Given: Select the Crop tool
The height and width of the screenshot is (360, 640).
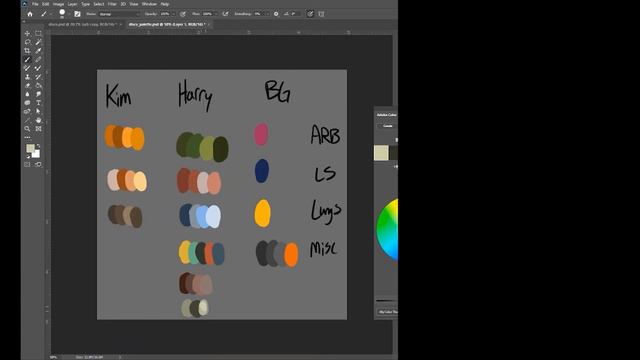Looking at the screenshot, I should [27, 51].
